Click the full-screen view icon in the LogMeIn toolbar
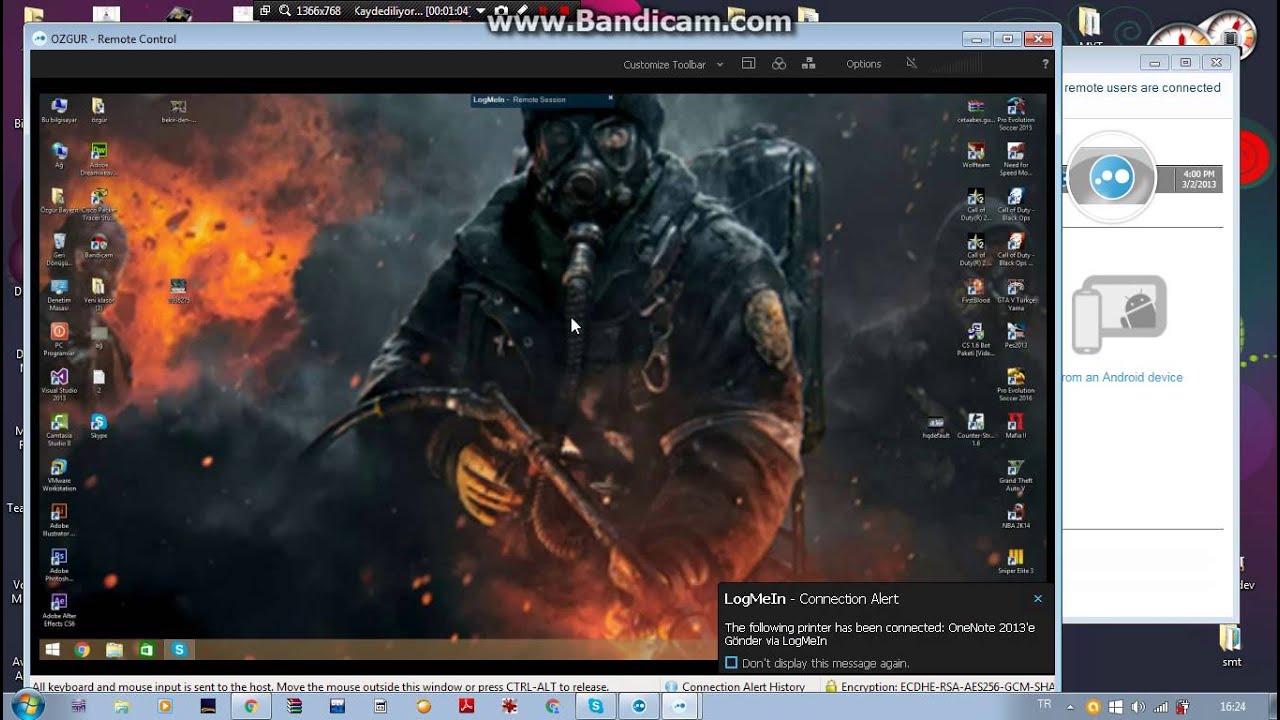The height and width of the screenshot is (720, 1280). tap(748, 63)
